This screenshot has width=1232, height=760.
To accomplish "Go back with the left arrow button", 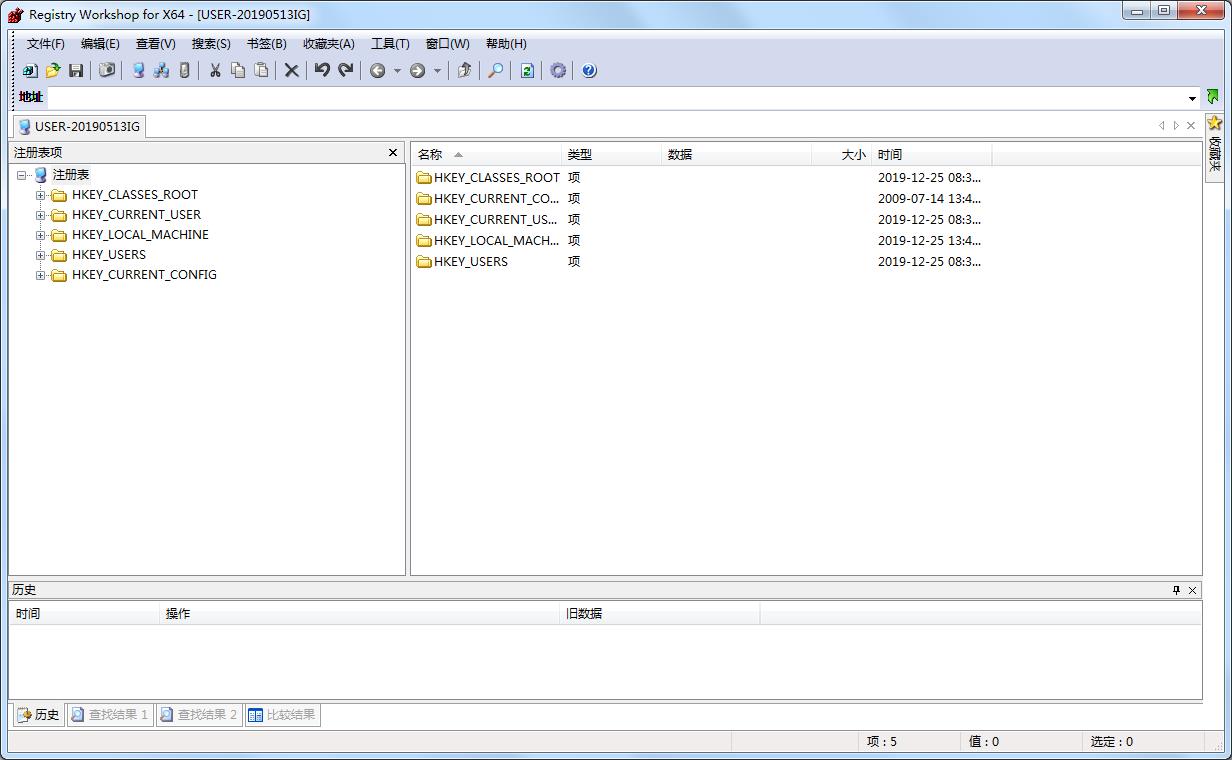I will point(378,71).
